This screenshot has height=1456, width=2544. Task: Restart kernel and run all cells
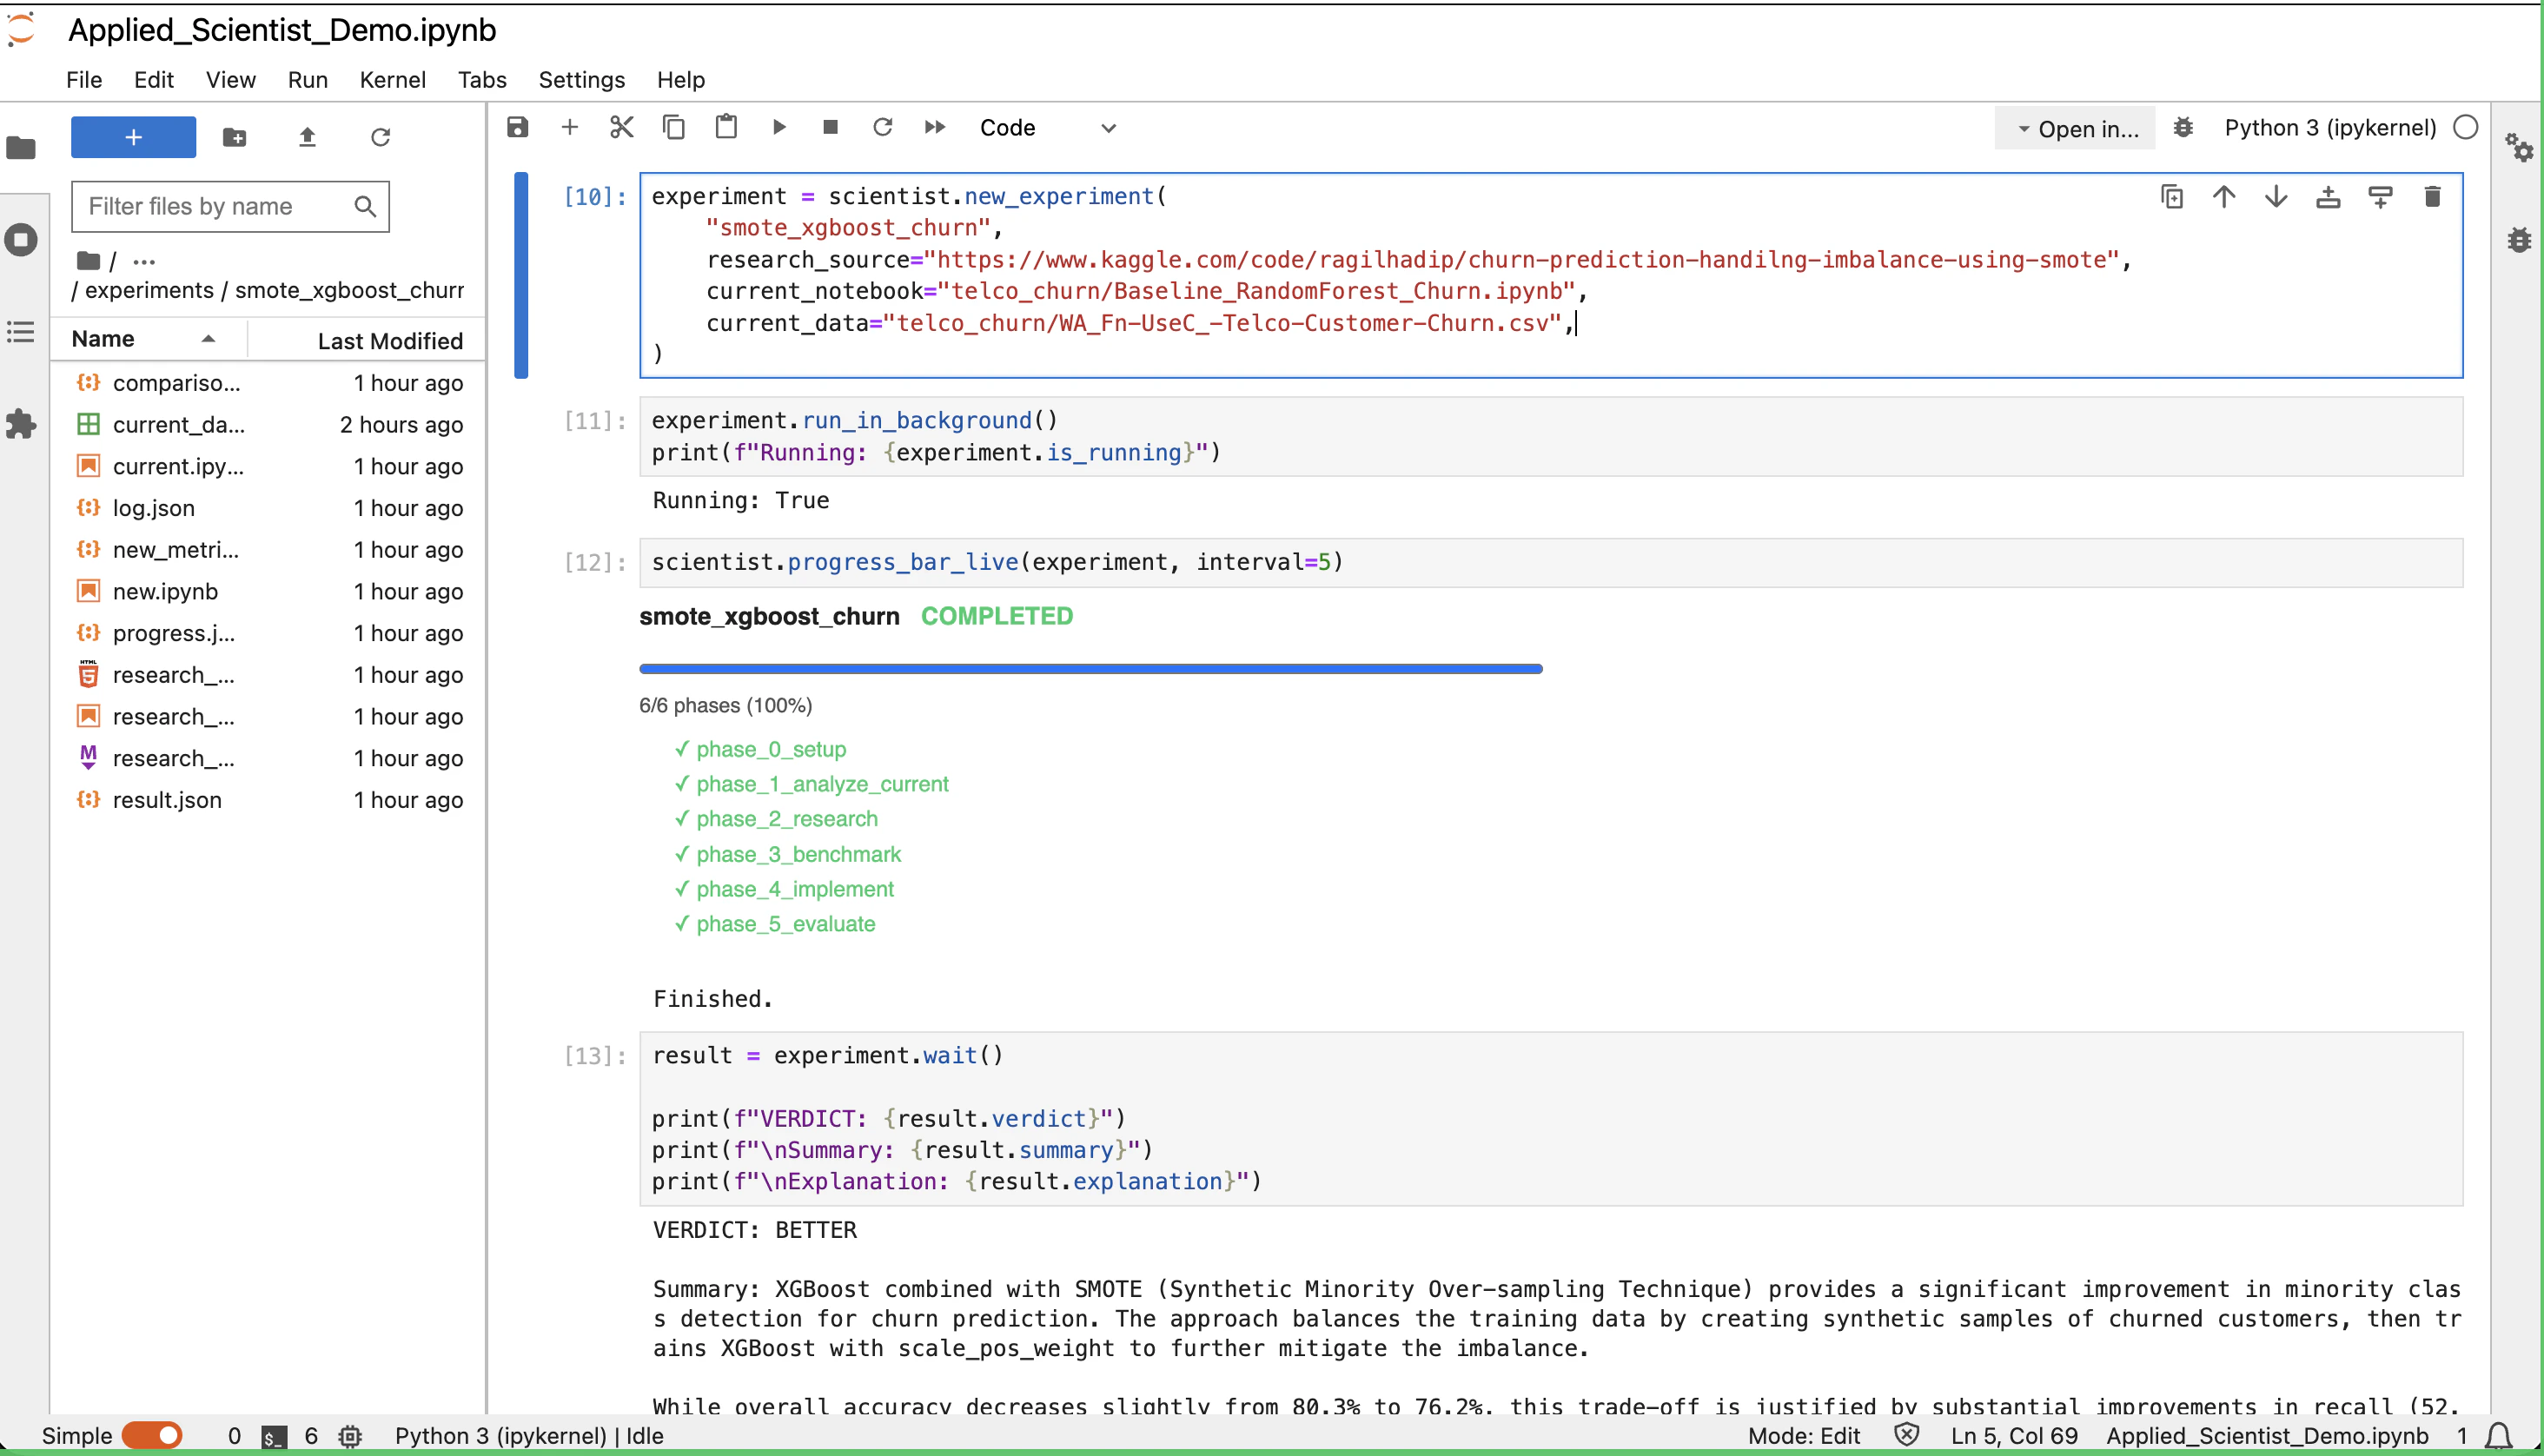(x=935, y=127)
